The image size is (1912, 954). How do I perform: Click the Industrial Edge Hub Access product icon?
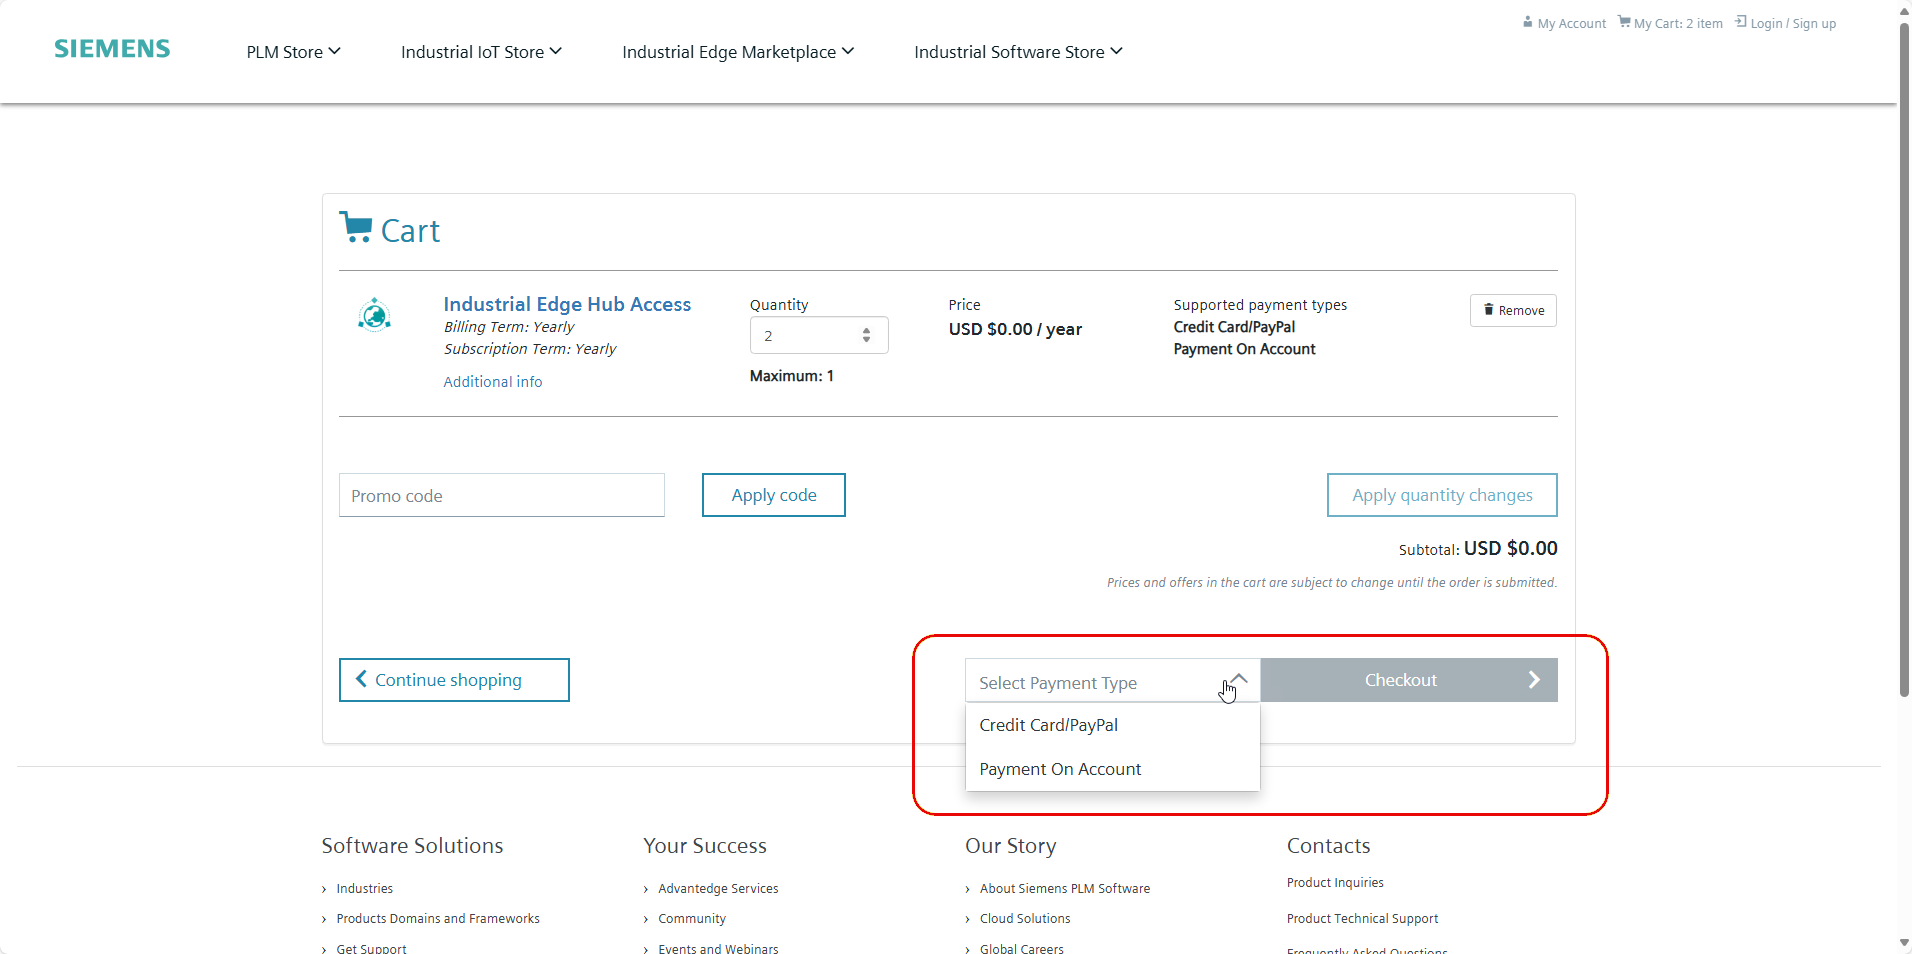click(373, 315)
